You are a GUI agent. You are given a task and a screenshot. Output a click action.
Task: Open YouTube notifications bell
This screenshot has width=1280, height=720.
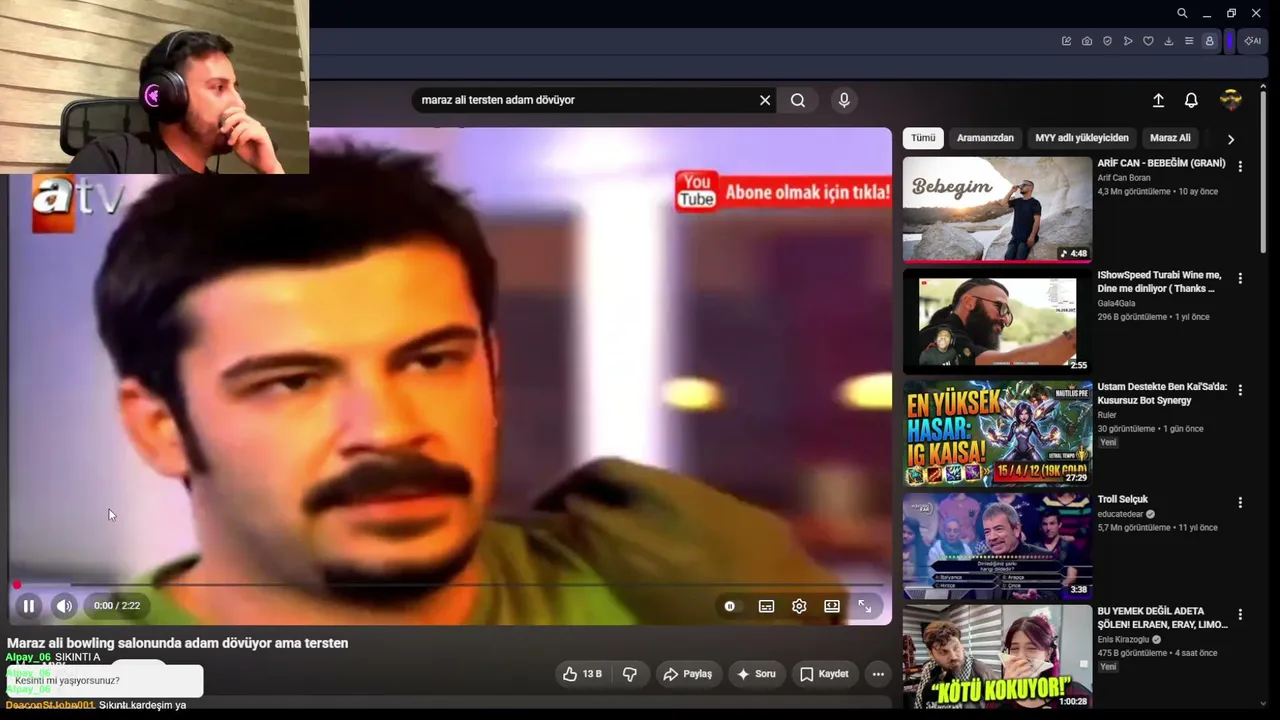(1191, 100)
